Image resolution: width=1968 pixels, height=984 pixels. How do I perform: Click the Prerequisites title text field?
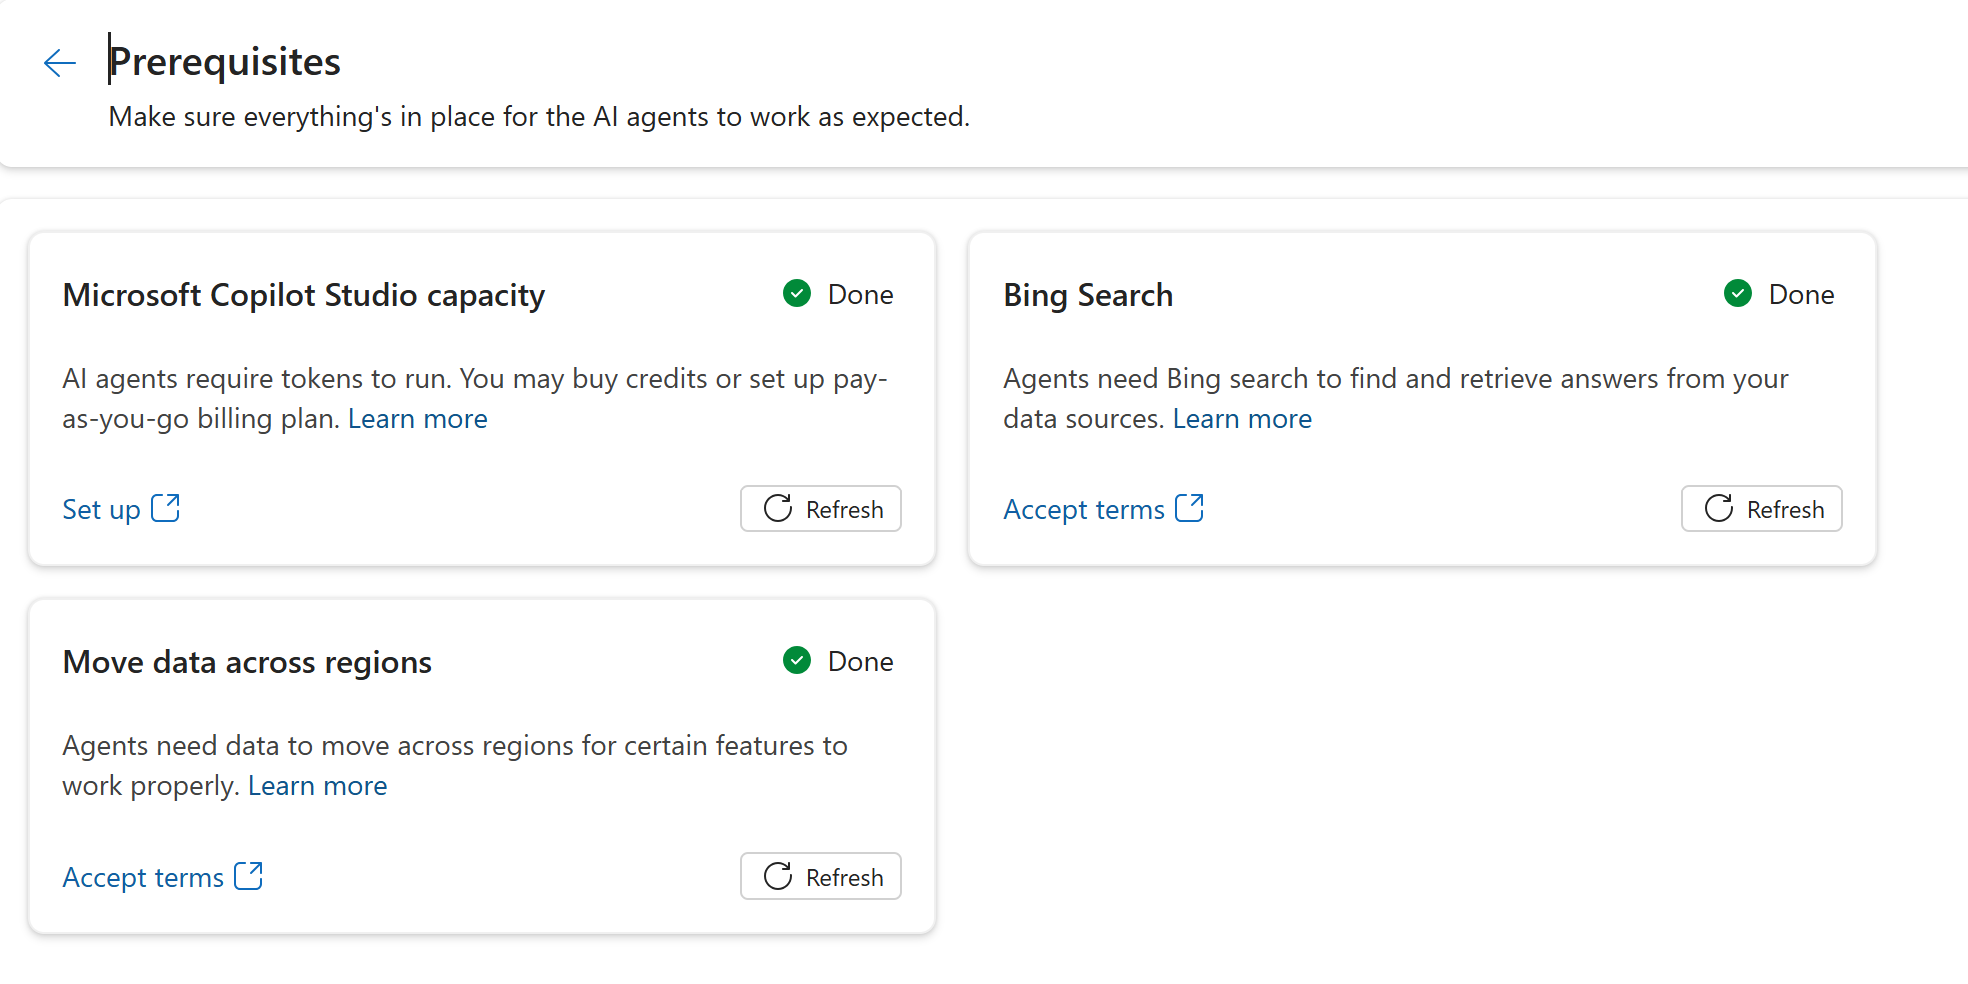point(224,60)
